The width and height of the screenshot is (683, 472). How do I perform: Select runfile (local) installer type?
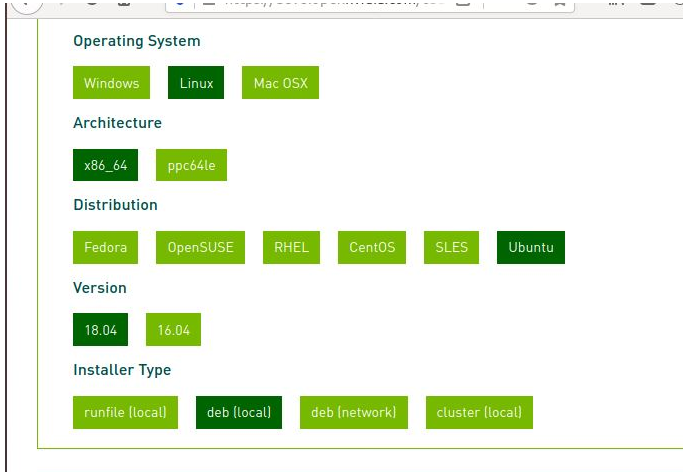pyautogui.click(x=125, y=412)
